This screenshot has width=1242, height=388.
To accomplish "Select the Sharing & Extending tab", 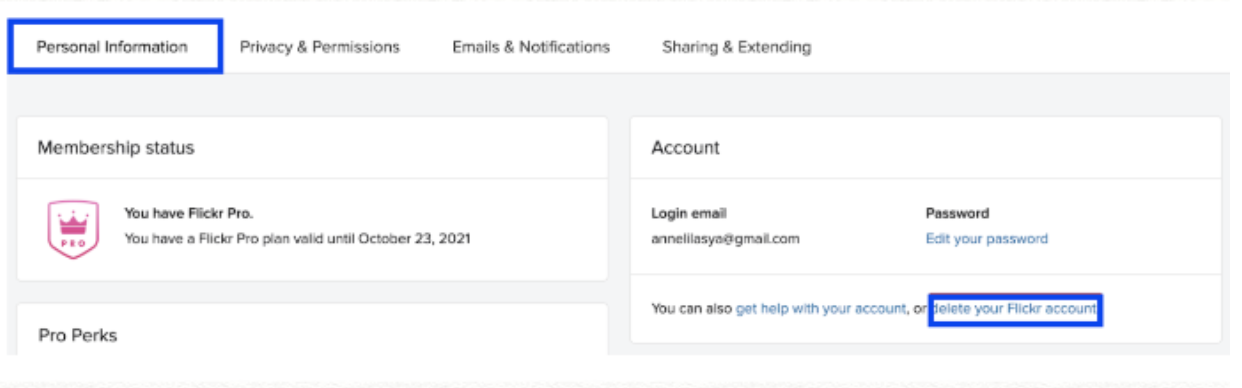I will tap(736, 47).
